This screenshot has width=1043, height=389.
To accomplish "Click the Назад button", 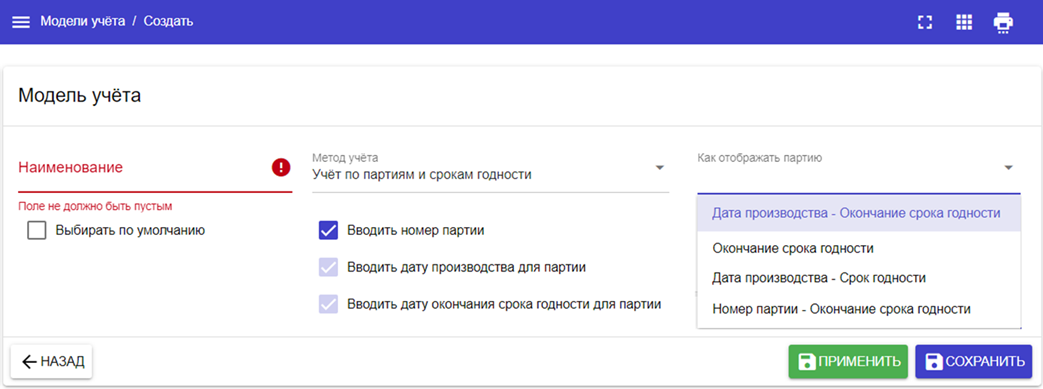I will pyautogui.click(x=51, y=361).
